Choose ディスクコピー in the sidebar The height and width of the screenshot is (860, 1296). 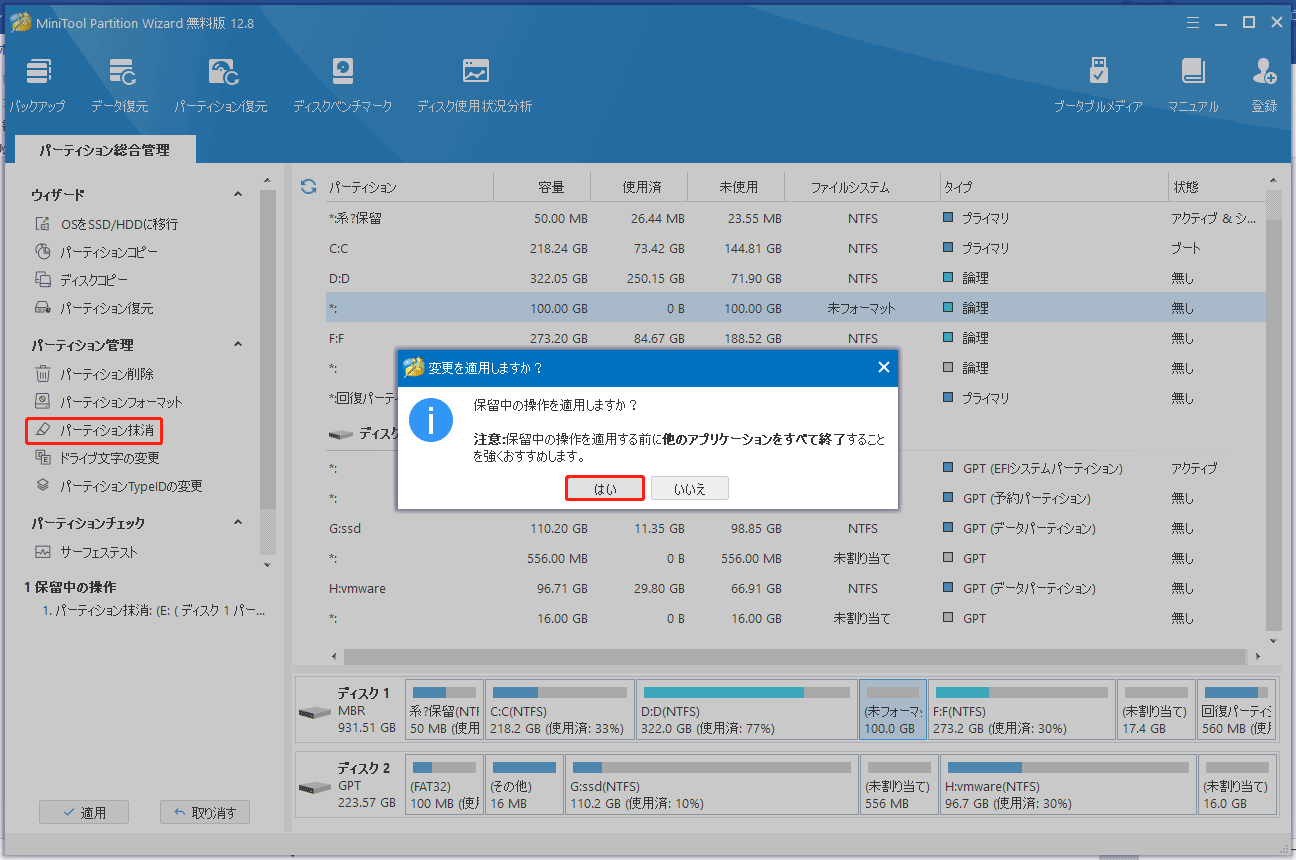click(x=82, y=280)
